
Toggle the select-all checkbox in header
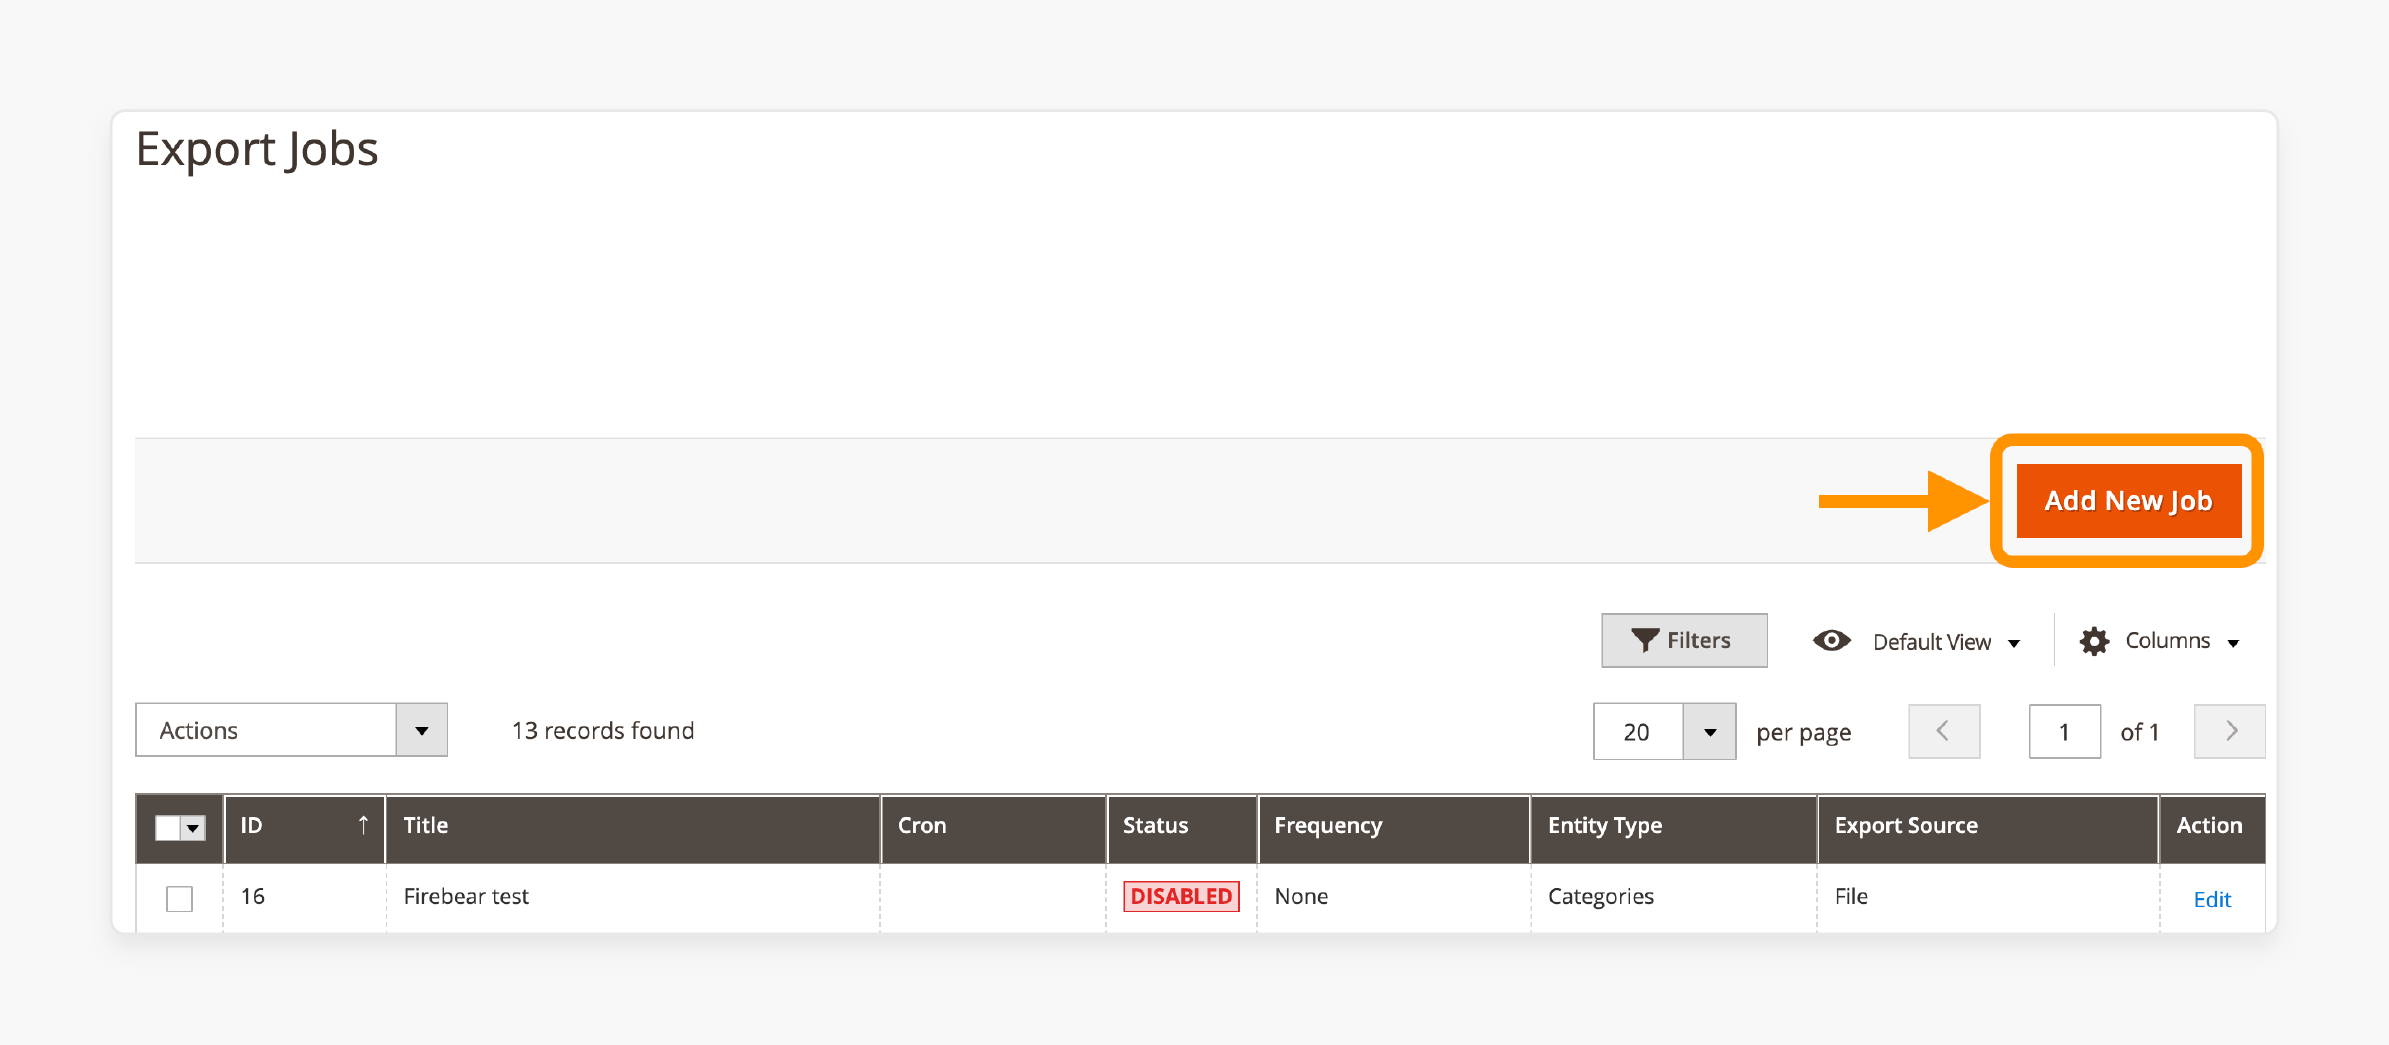[166, 828]
